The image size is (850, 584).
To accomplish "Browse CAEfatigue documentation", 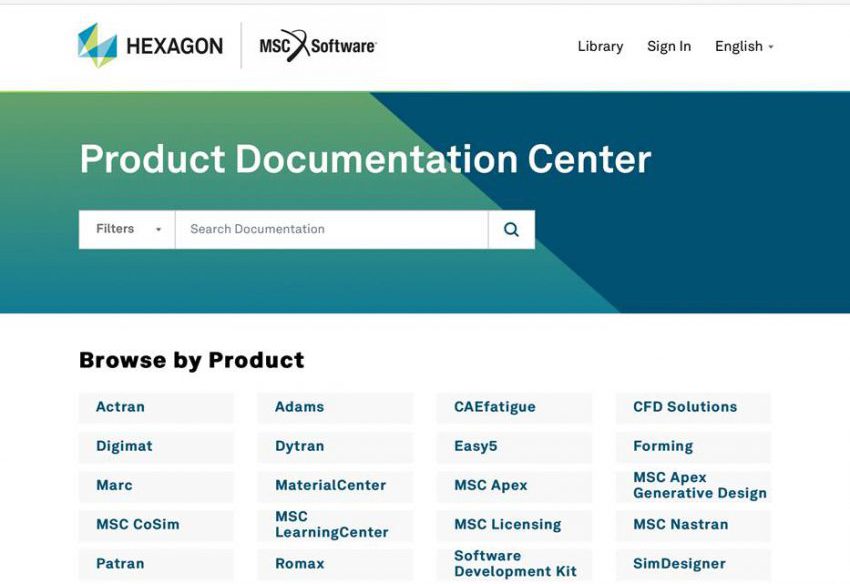I will pyautogui.click(x=514, y=407).
